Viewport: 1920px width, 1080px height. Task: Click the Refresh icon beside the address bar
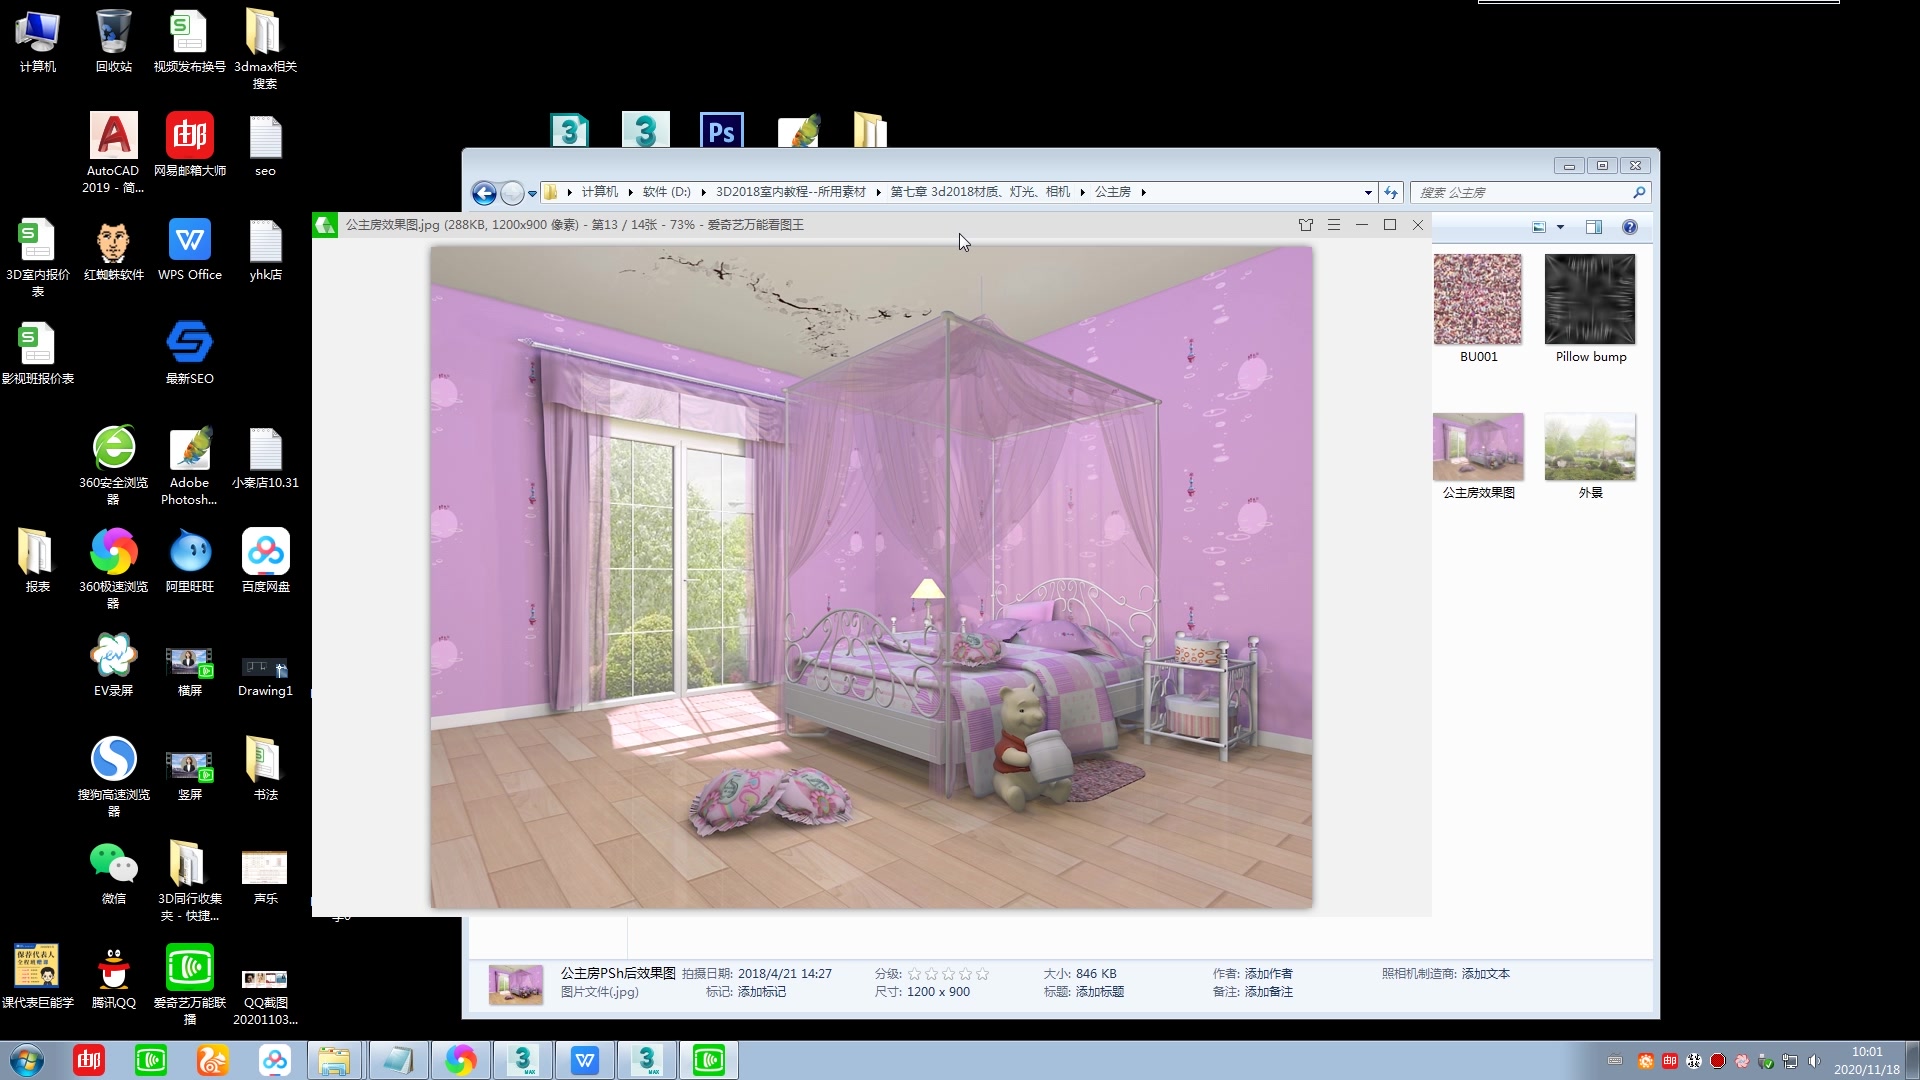[x=1392, y=192]
